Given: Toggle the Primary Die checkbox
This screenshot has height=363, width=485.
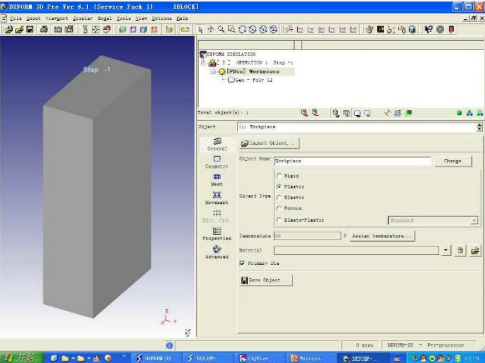Looking at the screenshot, I should point(242,263).
